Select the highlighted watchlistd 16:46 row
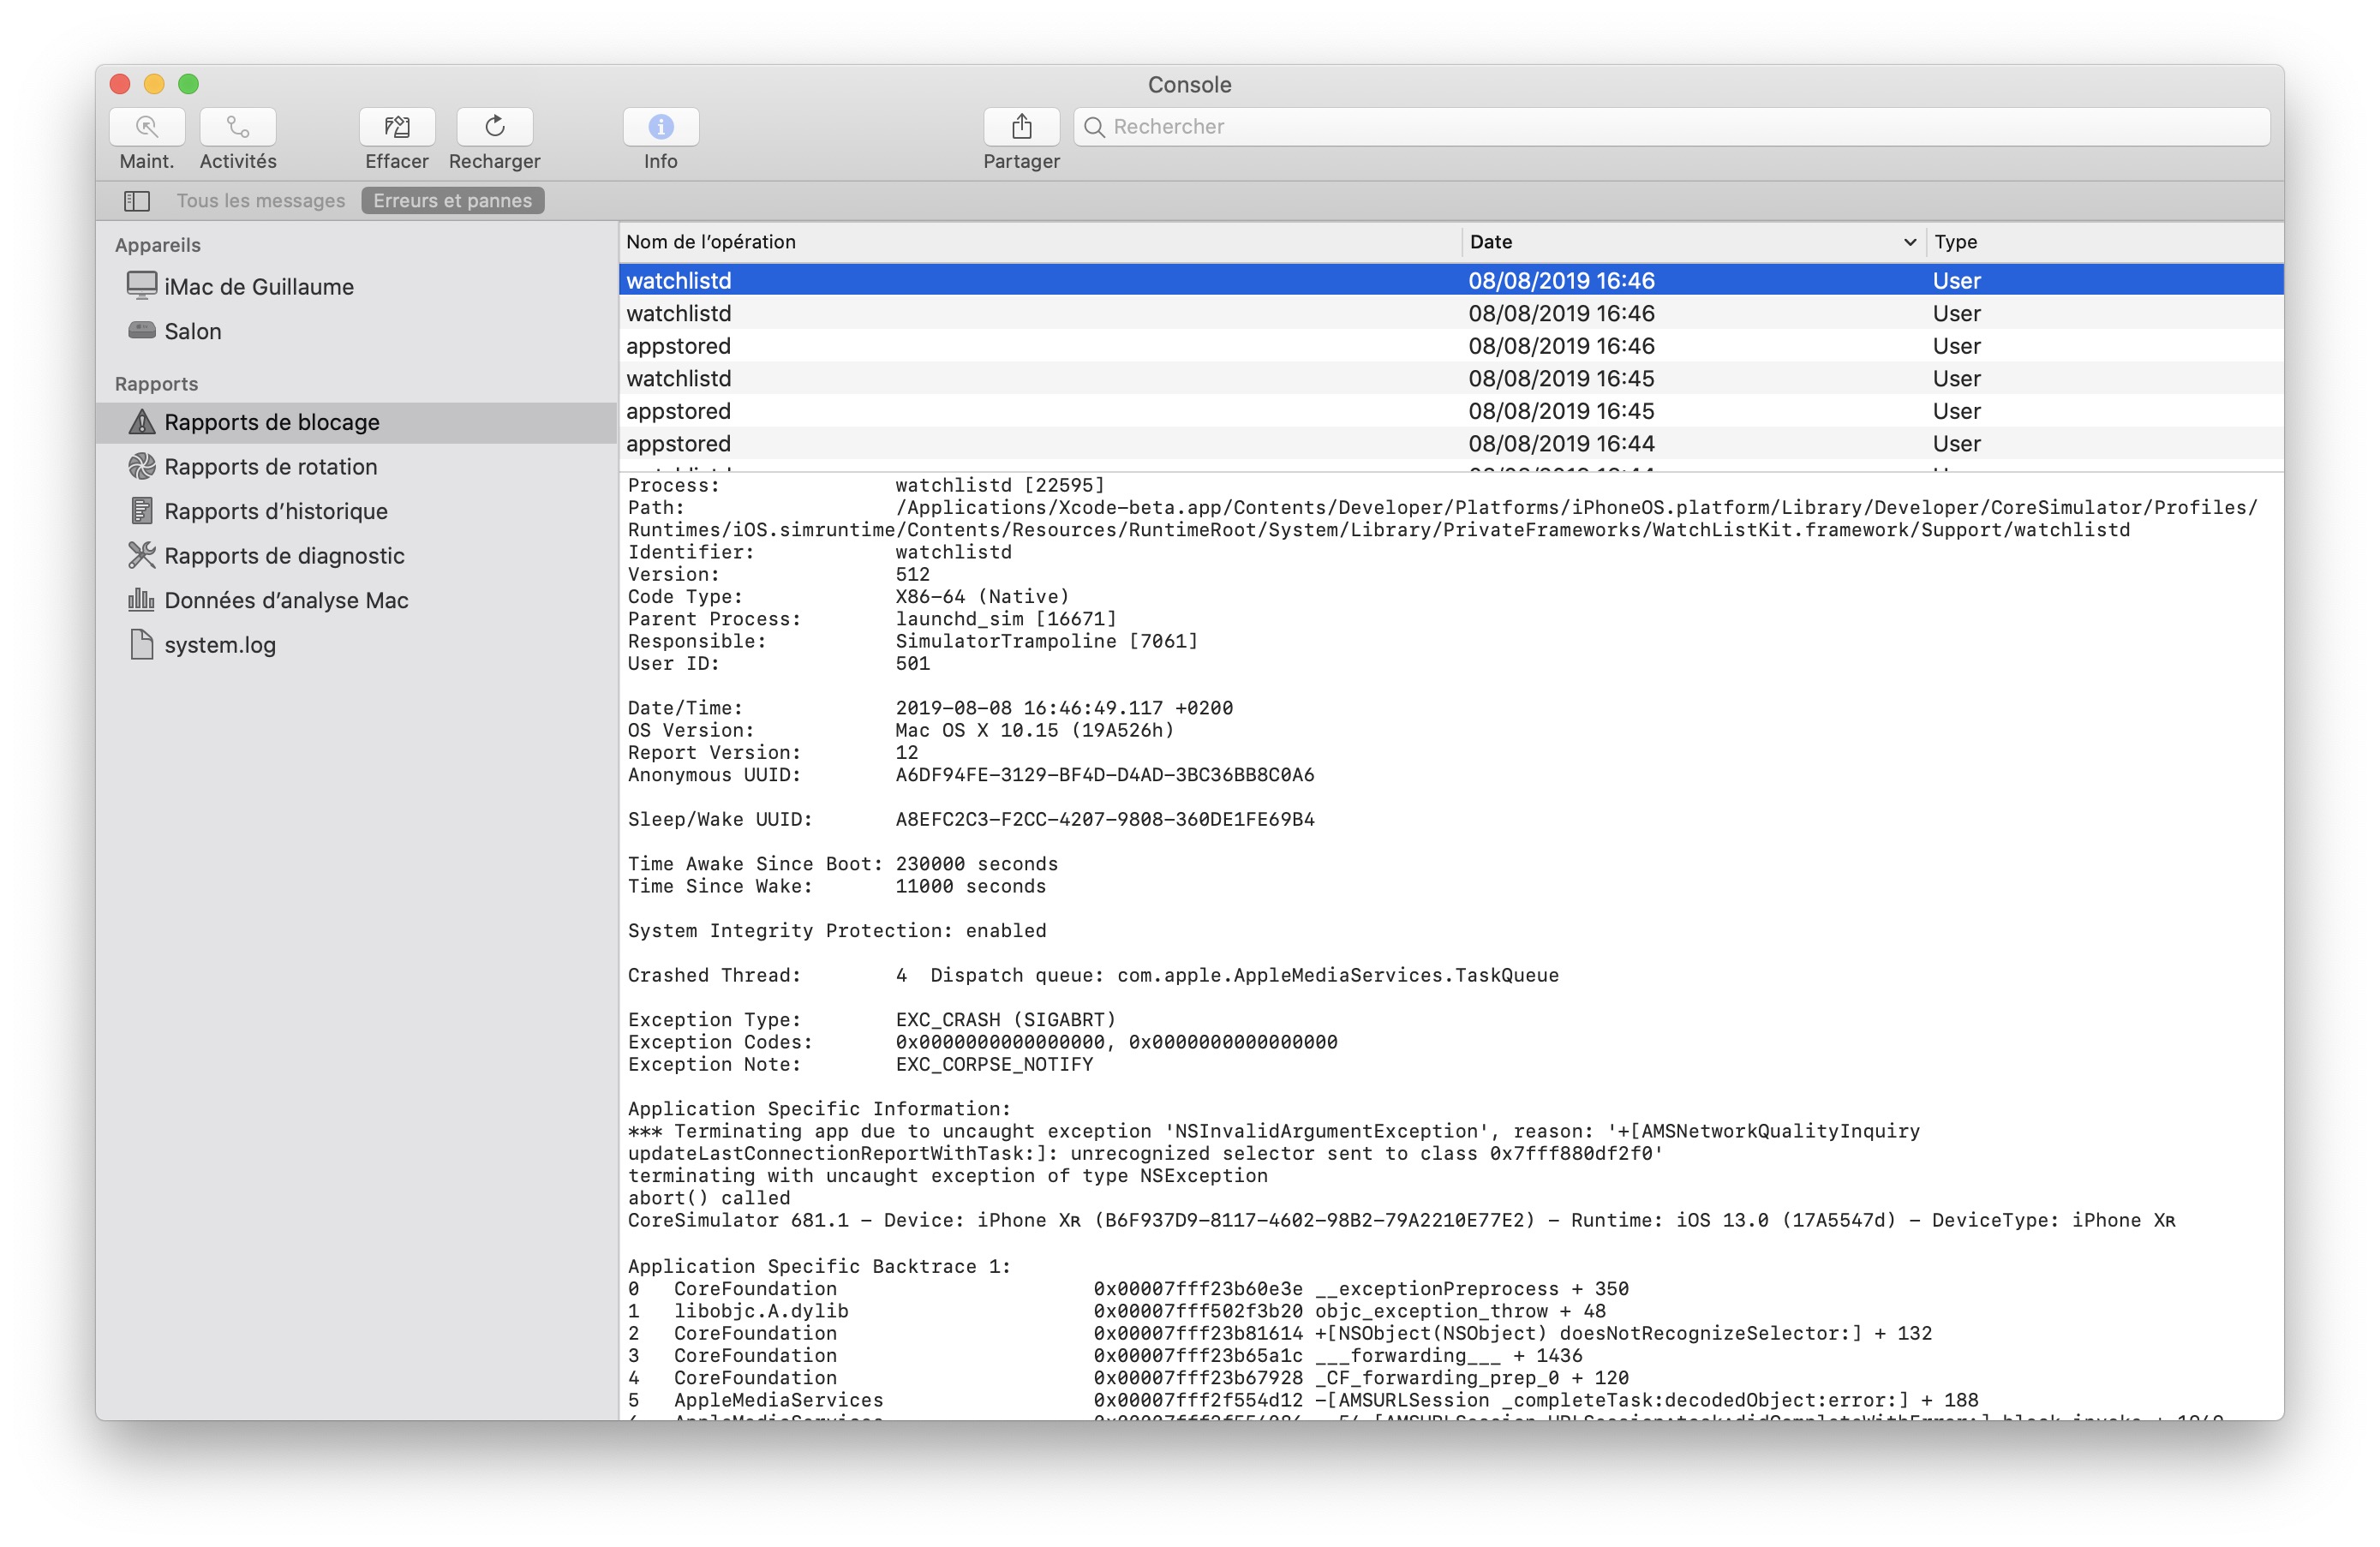Screen dimensions: 2380x1547 click(1451, 281)
